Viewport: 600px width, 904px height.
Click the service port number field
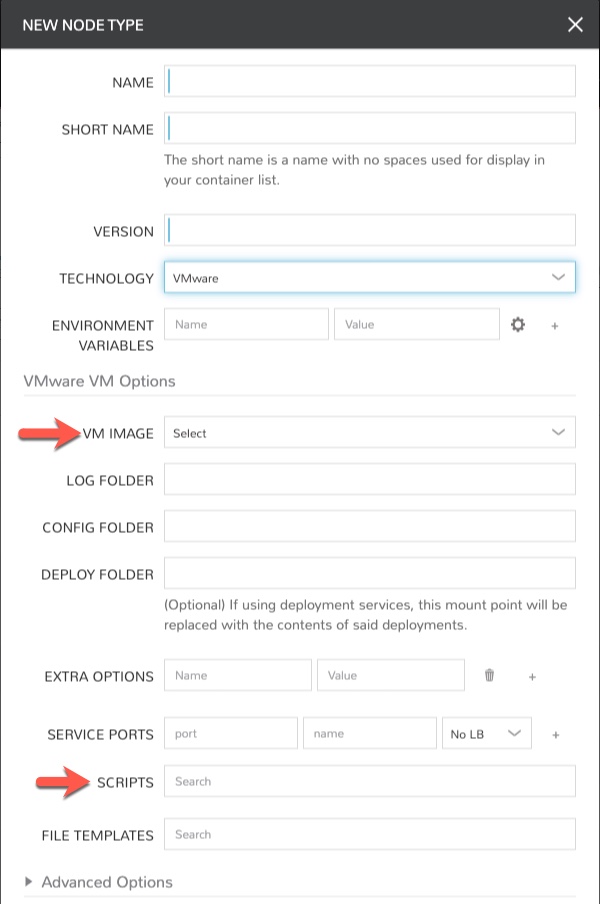pyautogui.click(x=231, y=732)
